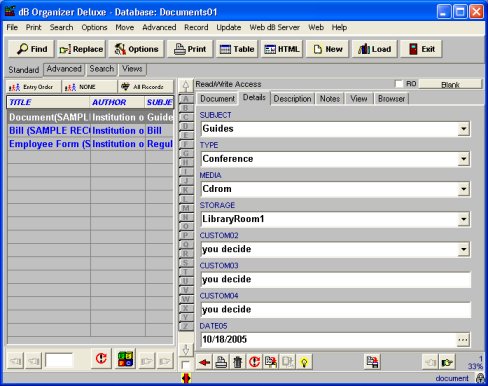
Task: Delete record with the trash can icon
Action: (x=238, y=362)
